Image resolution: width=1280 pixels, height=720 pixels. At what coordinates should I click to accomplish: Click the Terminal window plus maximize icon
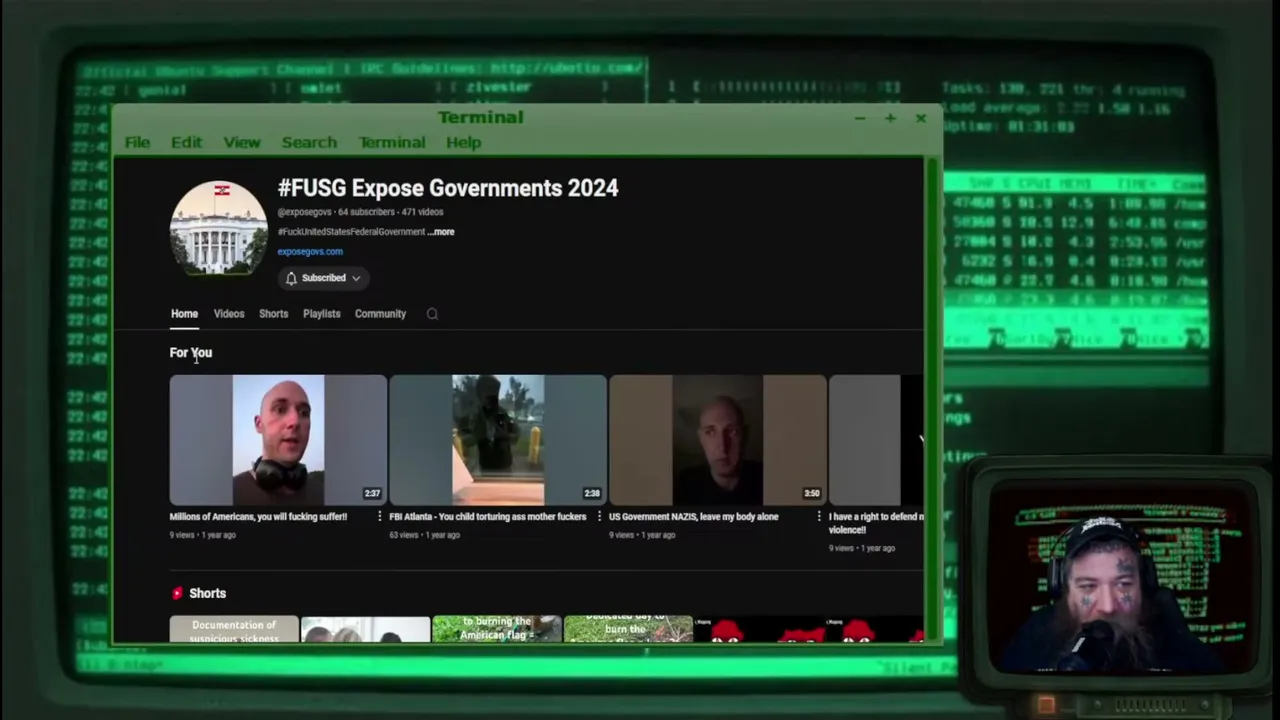(x=890, y=118)
